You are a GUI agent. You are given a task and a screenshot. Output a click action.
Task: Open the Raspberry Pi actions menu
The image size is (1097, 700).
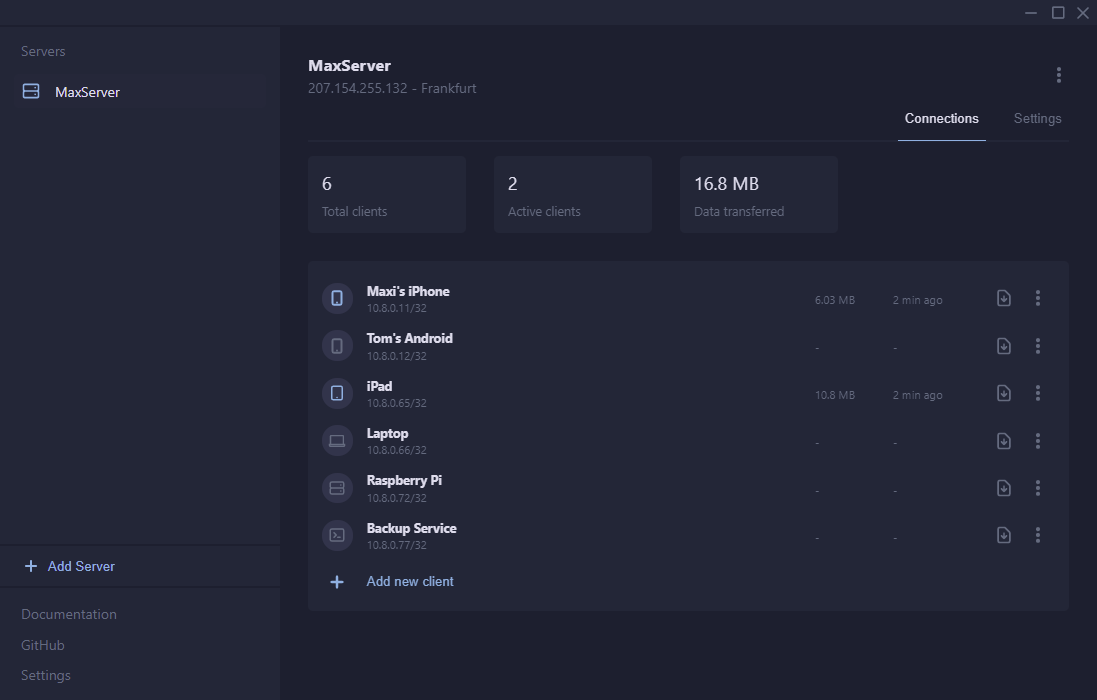tap(1037, 488)
